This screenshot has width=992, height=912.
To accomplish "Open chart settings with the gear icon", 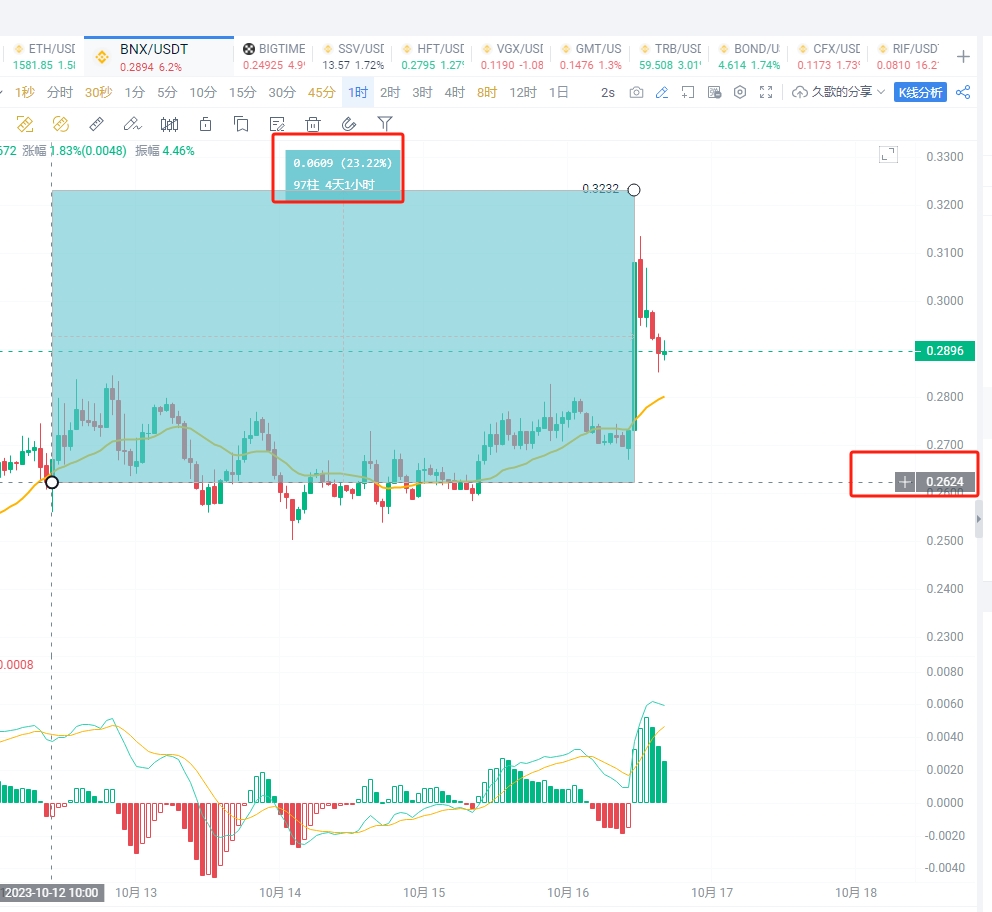I will [x=740, y=91].
